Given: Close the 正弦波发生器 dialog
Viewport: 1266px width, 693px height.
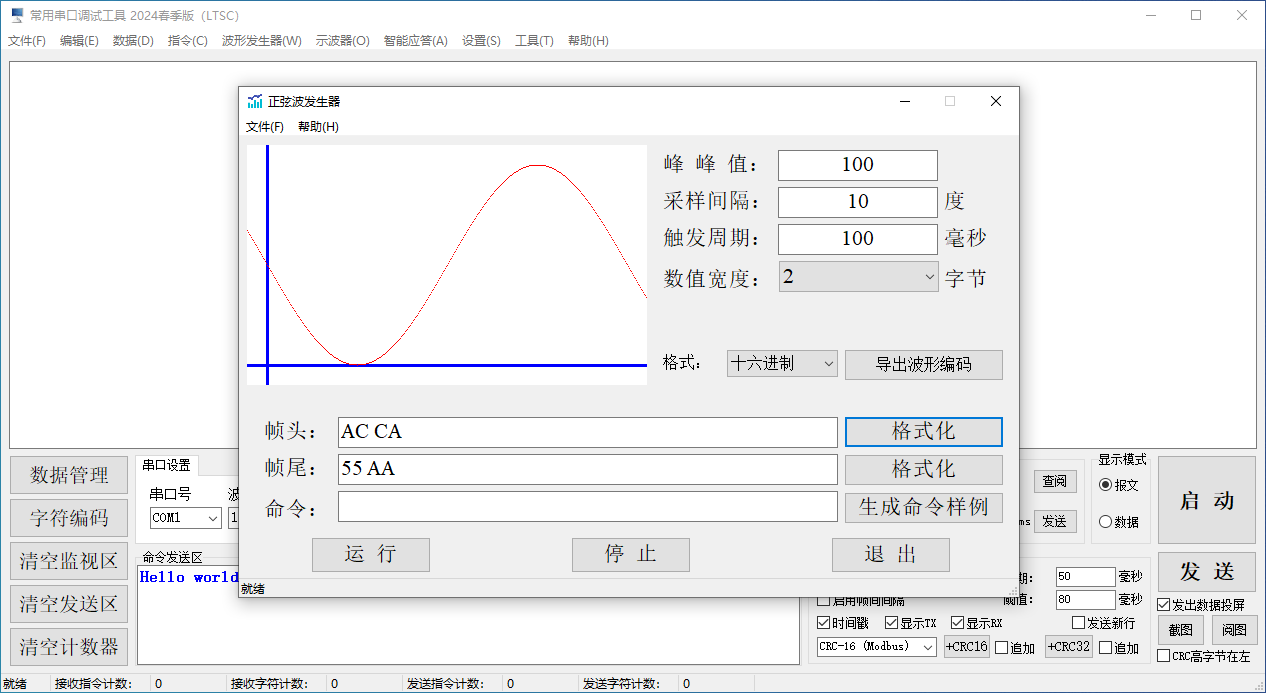Looking at the screenshot, I should 995,101.
